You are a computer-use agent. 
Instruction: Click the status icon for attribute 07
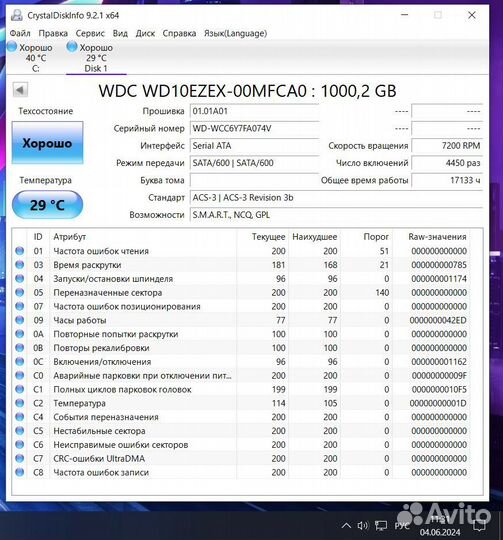tap(20, 306)
